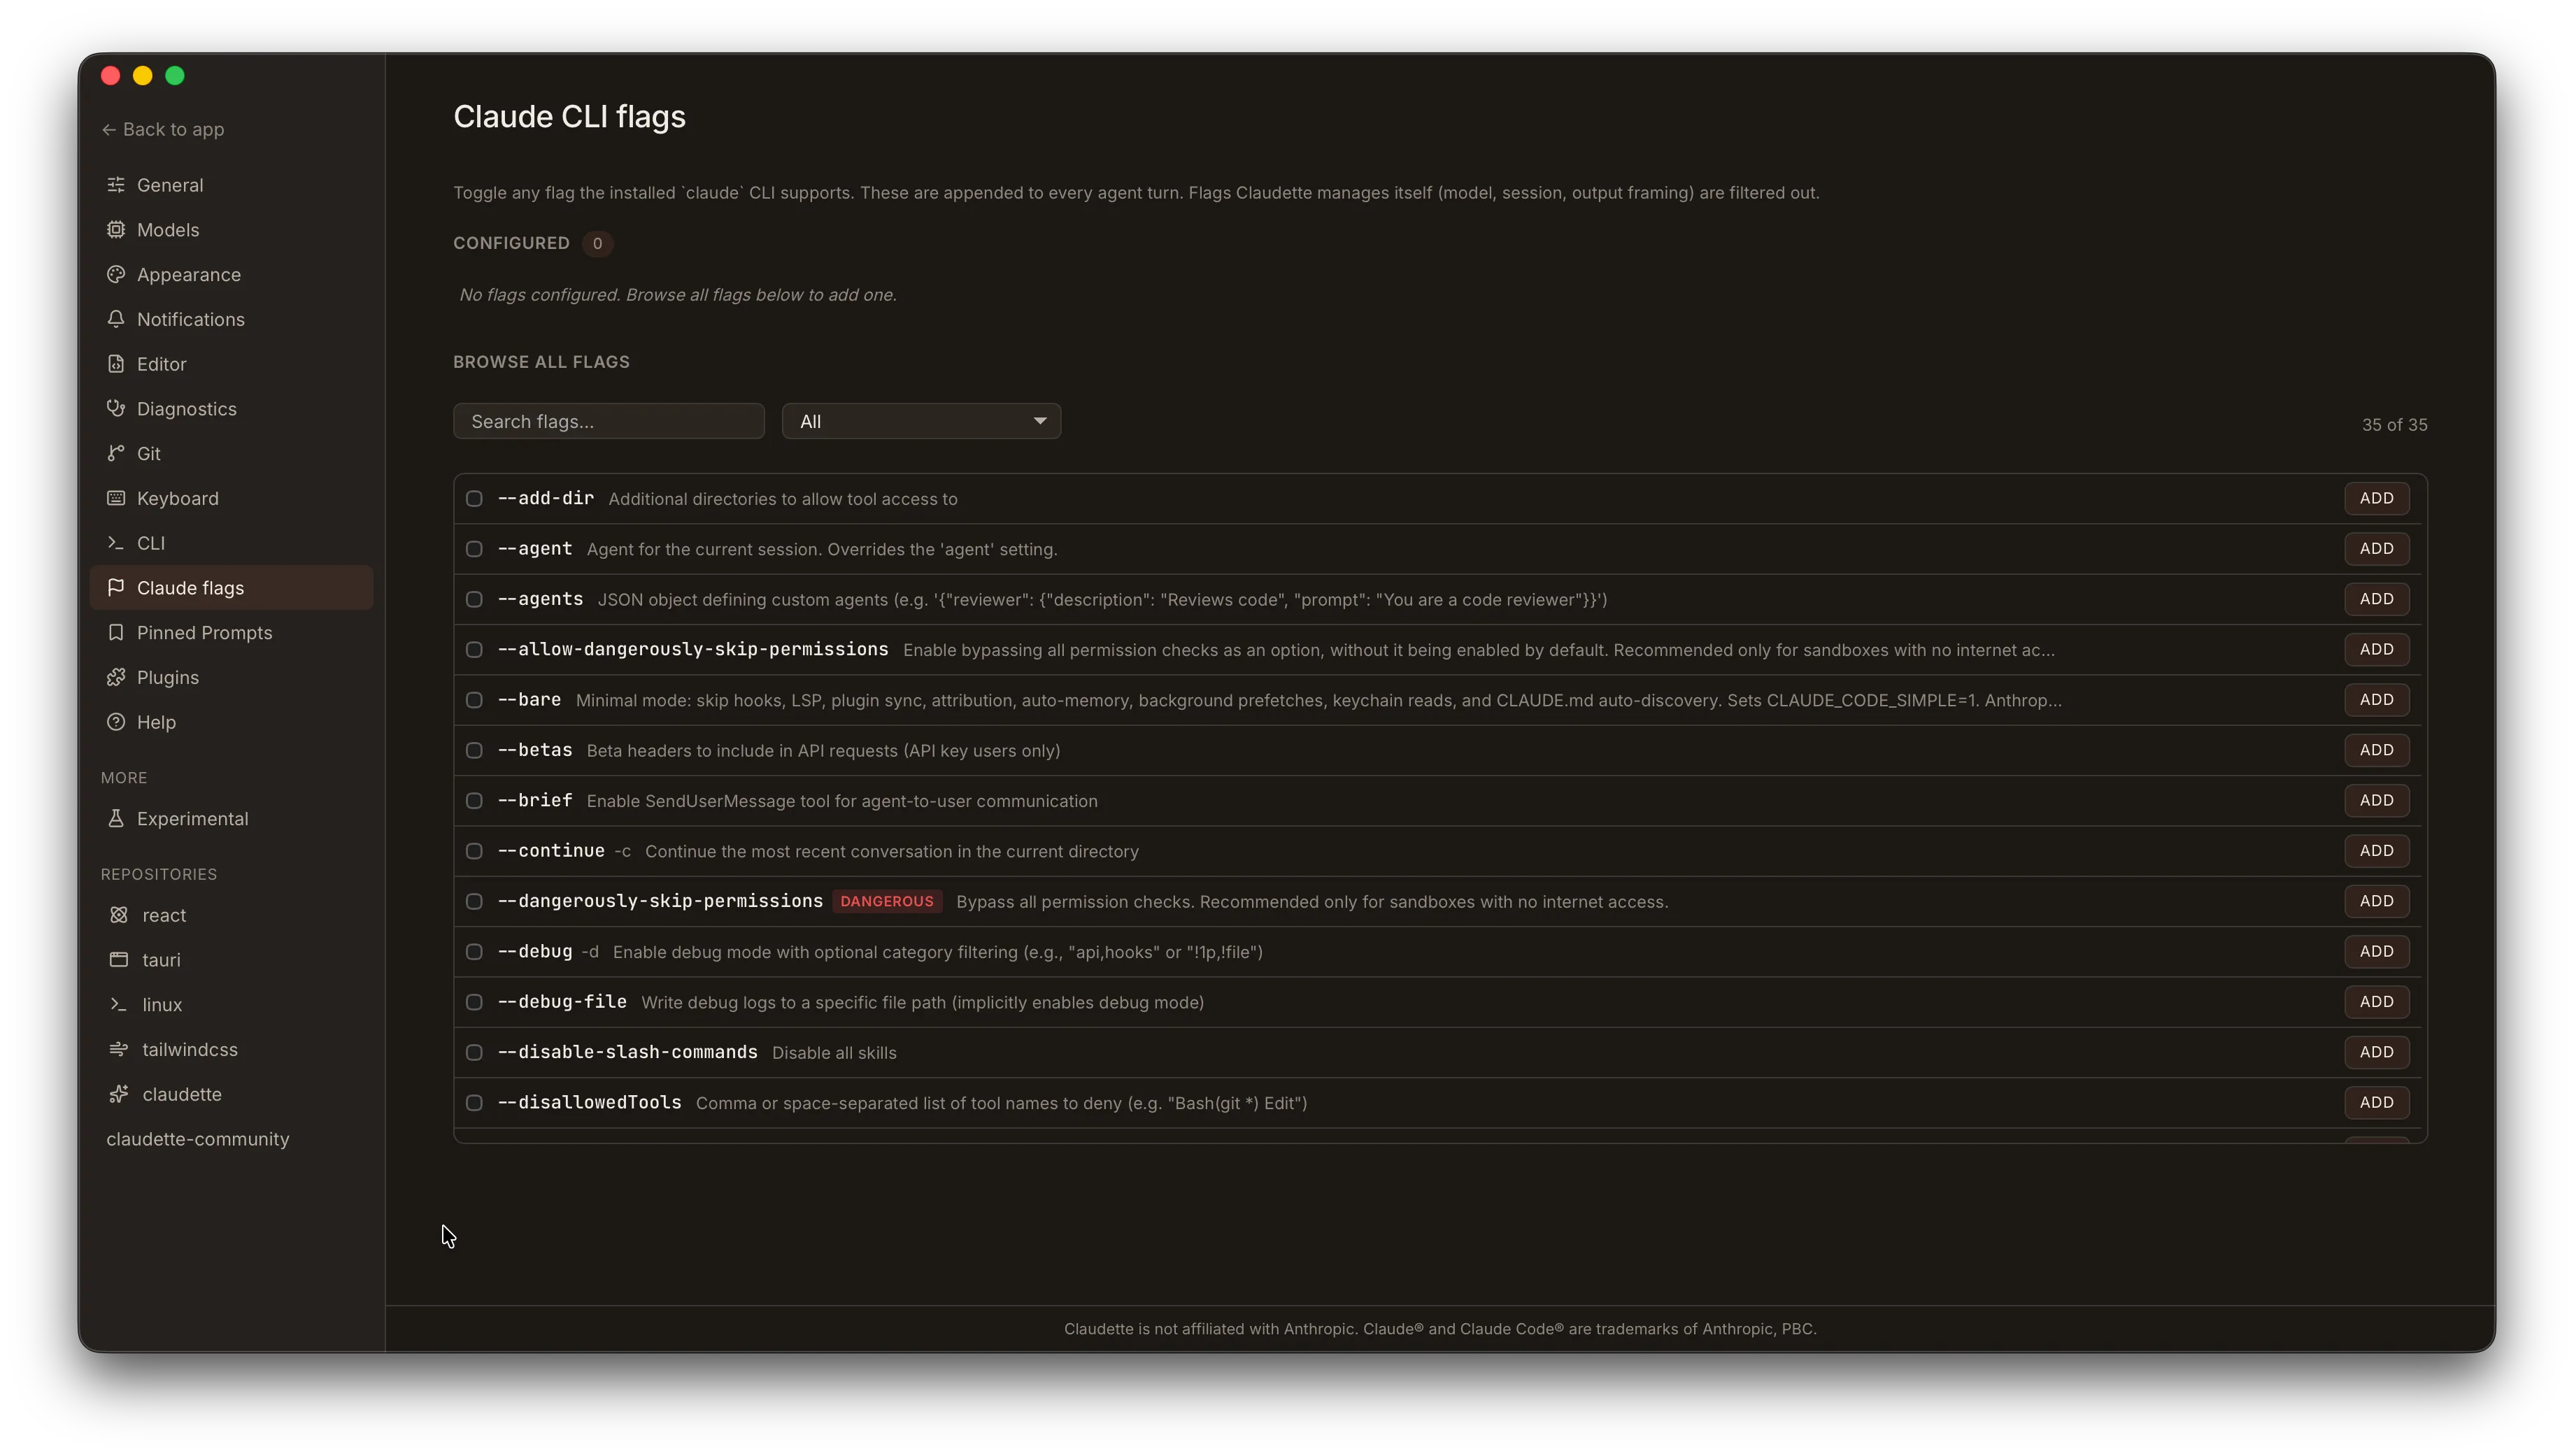The width and height of the screenshot is (2574, 1456).
Task: Click the react repository icon
Action: [x=119, y=915]
